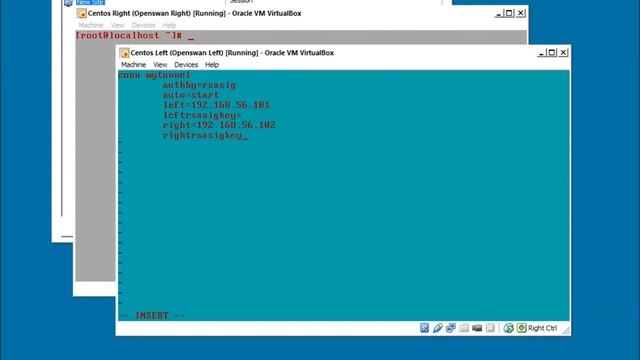Click the 'conn mytunnel' line in the editor
Viewport: 640px width, 360px height.
[154, 75]
